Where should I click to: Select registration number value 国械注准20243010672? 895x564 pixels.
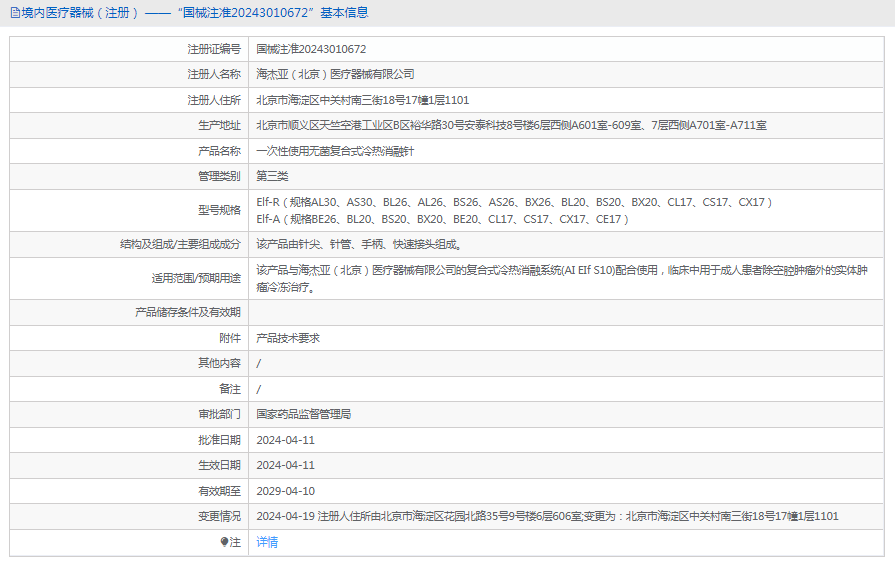click(311, 49)
